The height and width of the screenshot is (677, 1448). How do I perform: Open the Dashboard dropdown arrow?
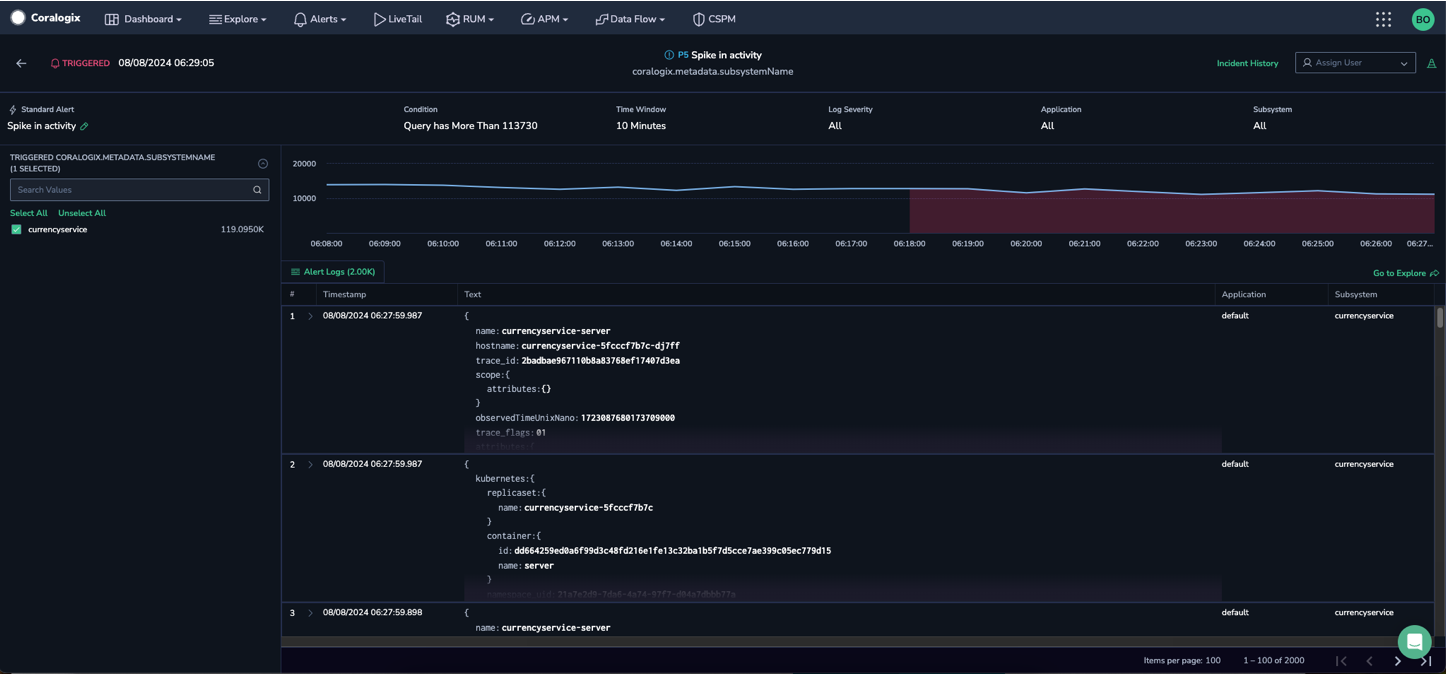tap(179, 20)
